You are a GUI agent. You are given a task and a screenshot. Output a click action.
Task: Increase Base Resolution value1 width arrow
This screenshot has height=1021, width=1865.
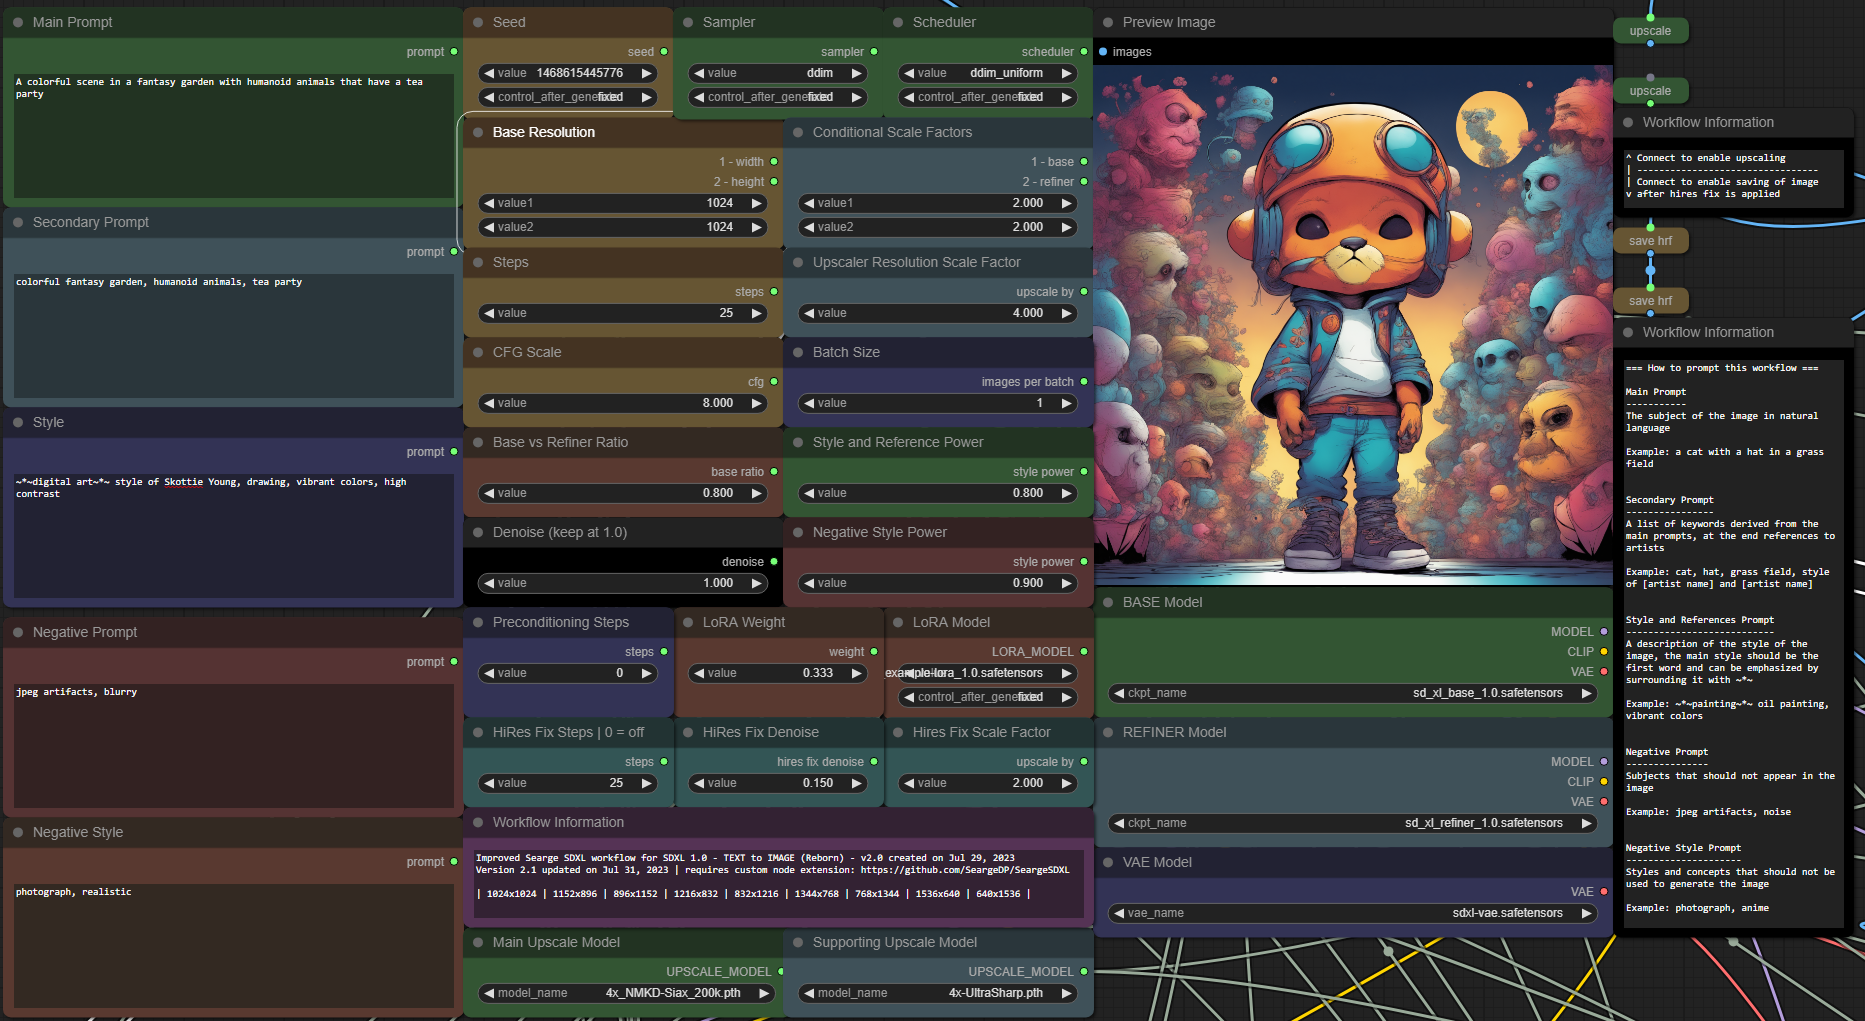756,203
